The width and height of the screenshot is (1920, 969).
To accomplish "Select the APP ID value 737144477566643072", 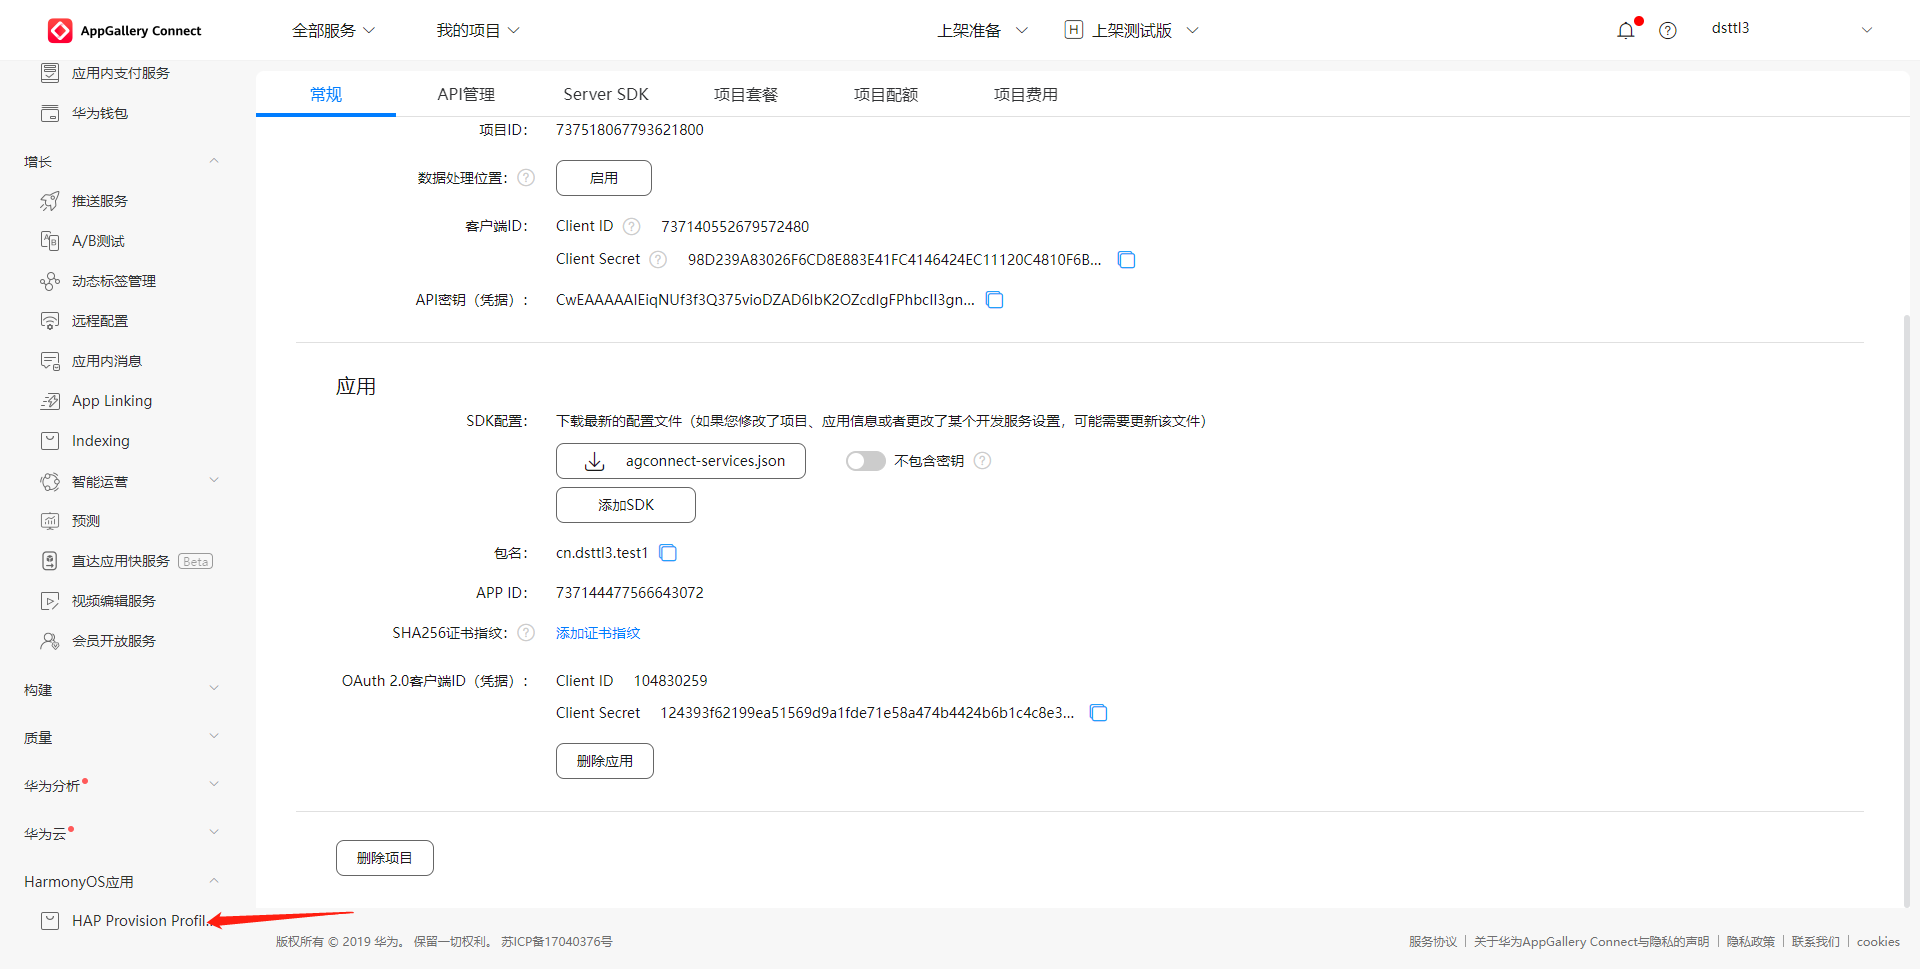I will click(x=630, y=593).
